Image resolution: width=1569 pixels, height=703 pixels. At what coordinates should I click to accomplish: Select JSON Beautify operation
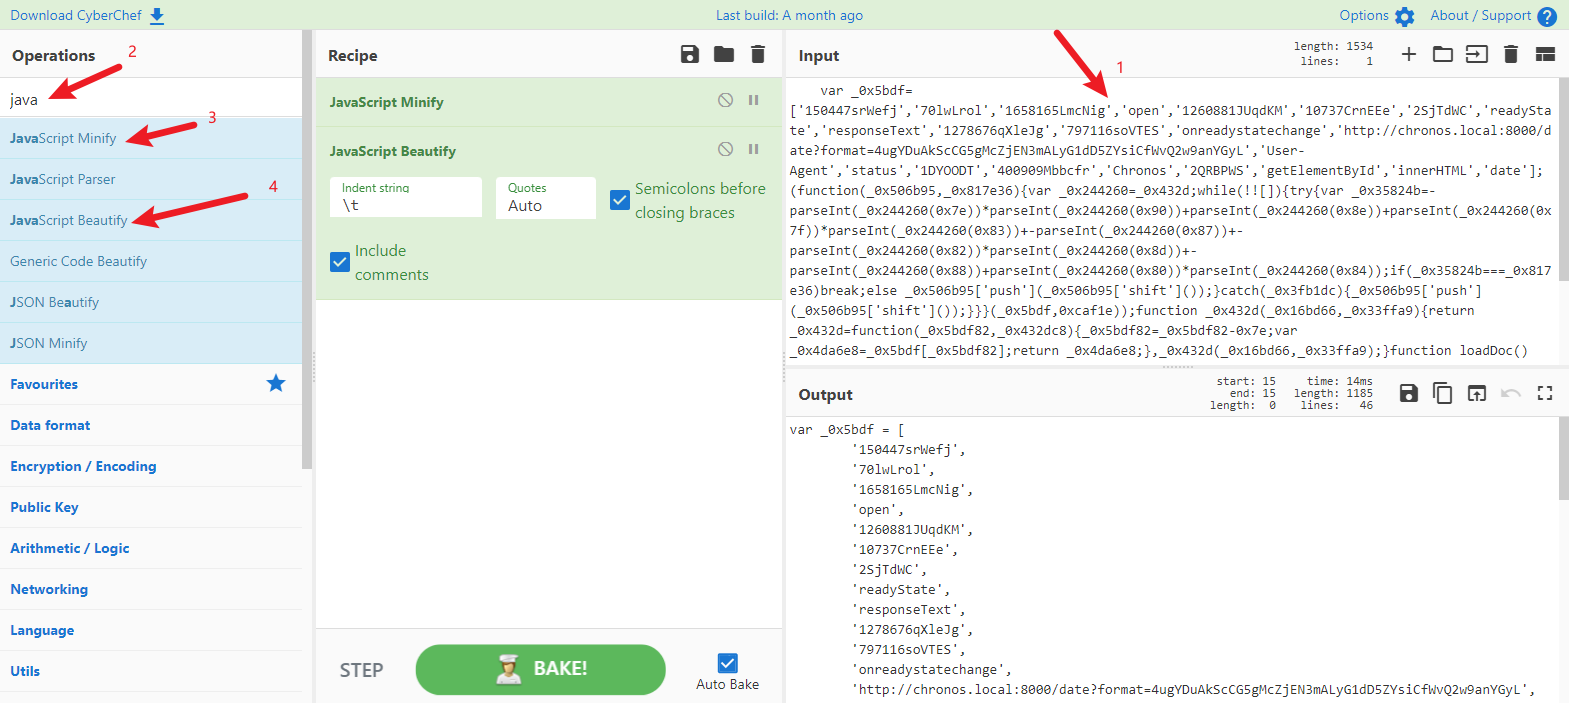pos(150,302)
